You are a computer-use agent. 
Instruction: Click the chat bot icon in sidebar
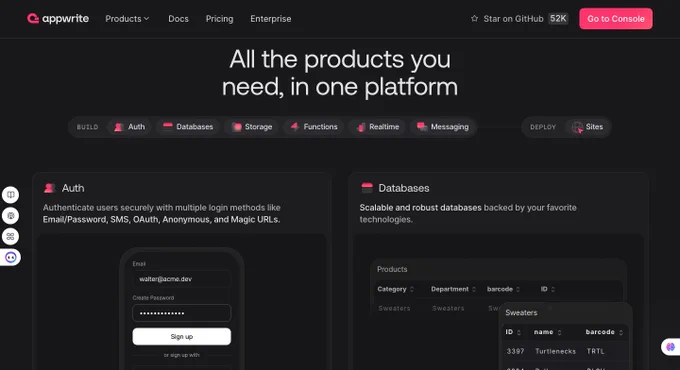[x=10, y=258]
